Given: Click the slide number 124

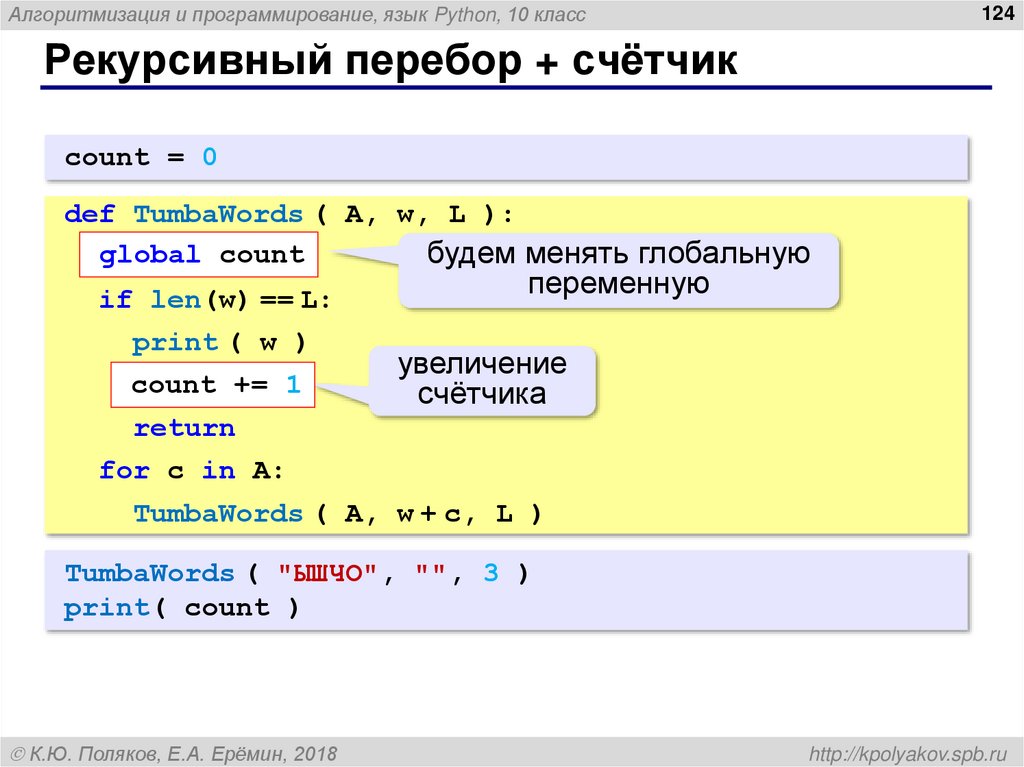Looking at the screenshot, I should (x=997, y=13).
